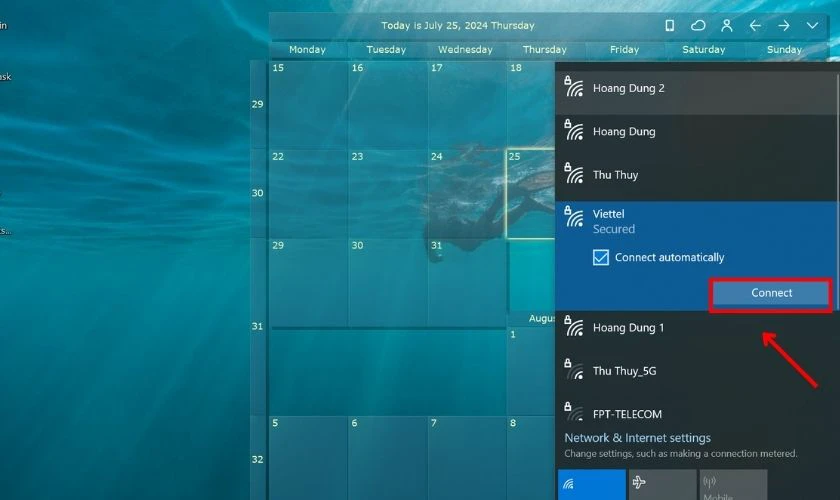This screenshot has width=840, height=500.
Task: Click the Wednesday column header
Action: pos(465,50)
